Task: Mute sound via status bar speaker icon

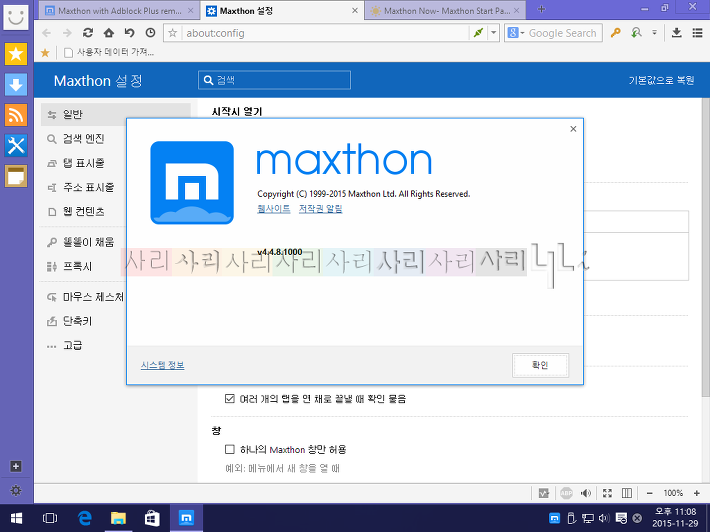Action: tap(586, 493)
